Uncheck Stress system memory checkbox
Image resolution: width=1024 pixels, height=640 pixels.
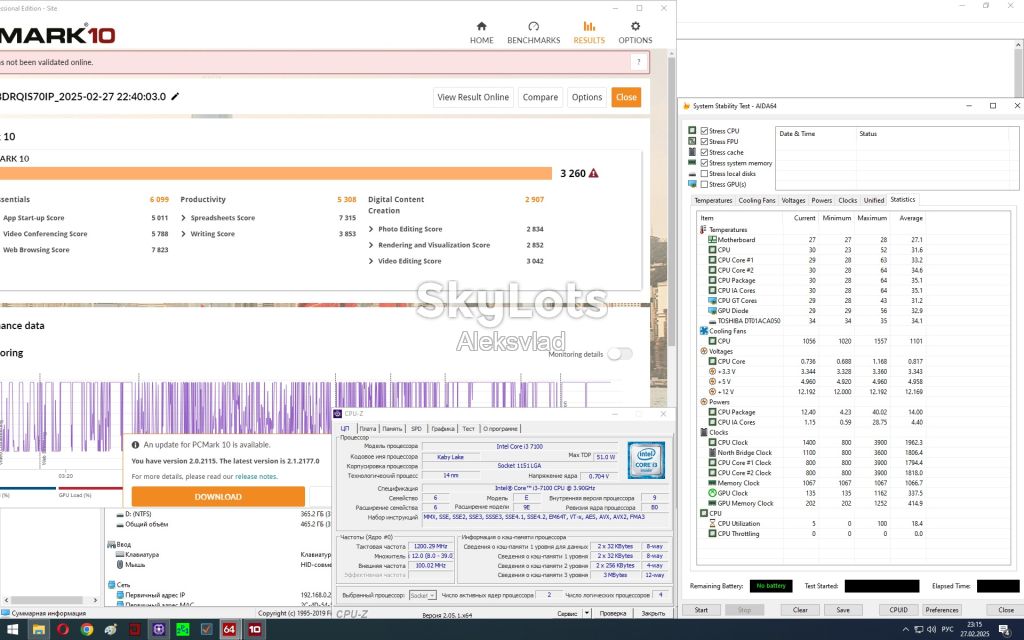[x=704, y=163]
